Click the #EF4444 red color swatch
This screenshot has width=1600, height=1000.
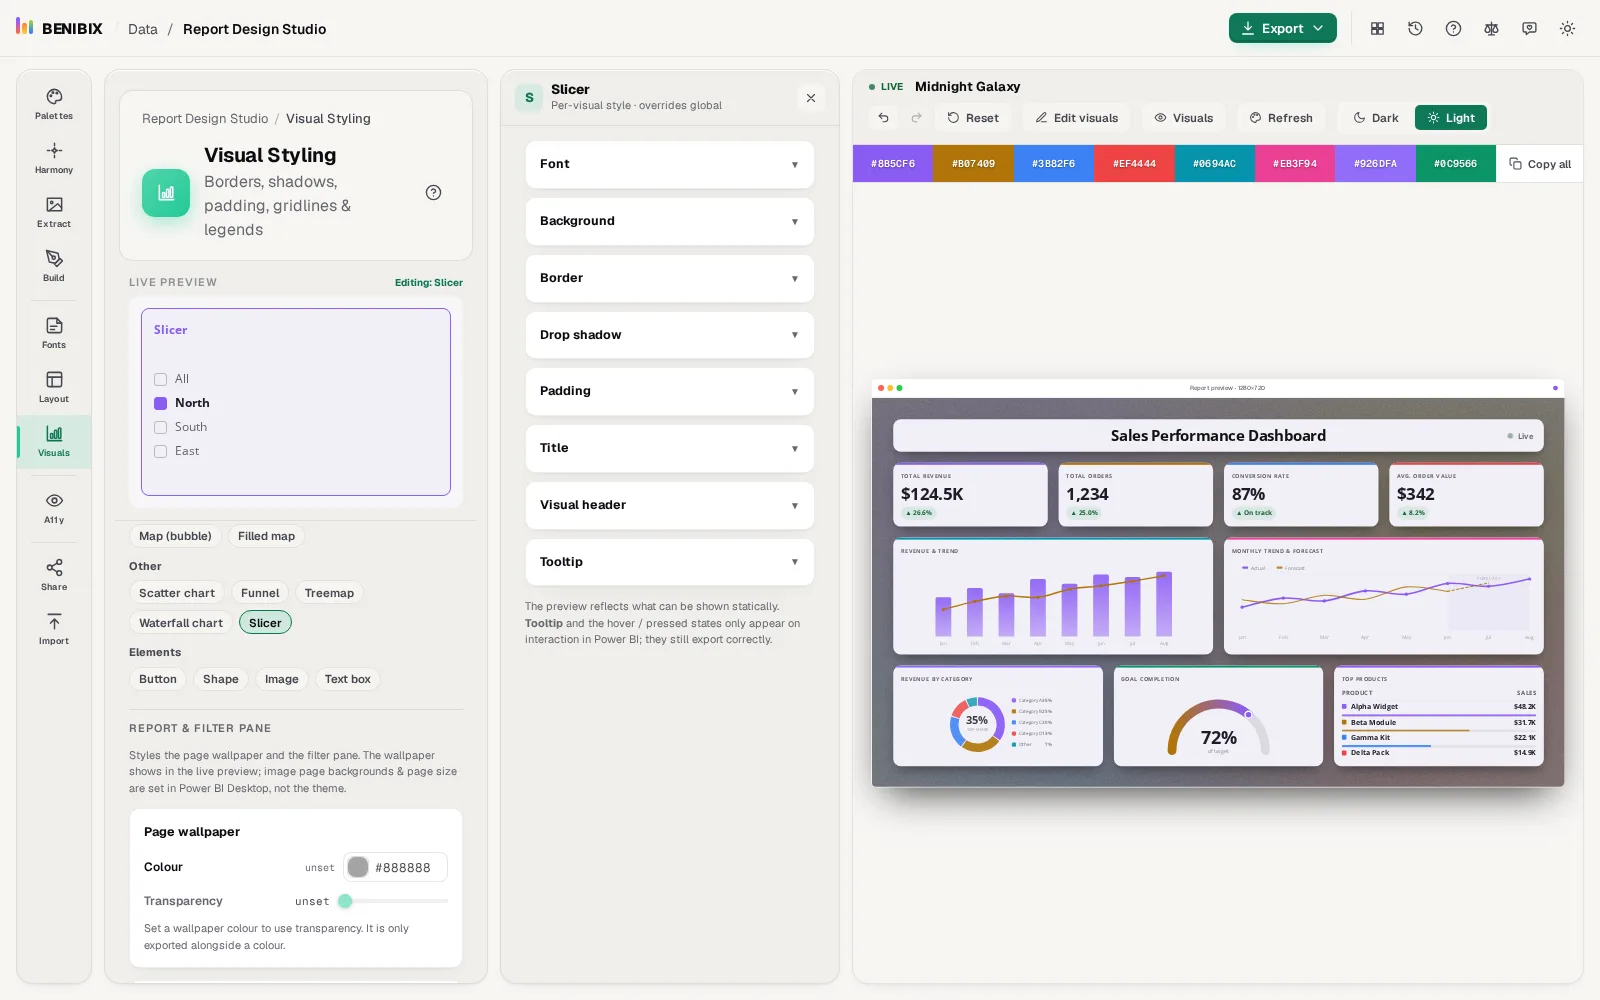click(x=1134, y=164)
